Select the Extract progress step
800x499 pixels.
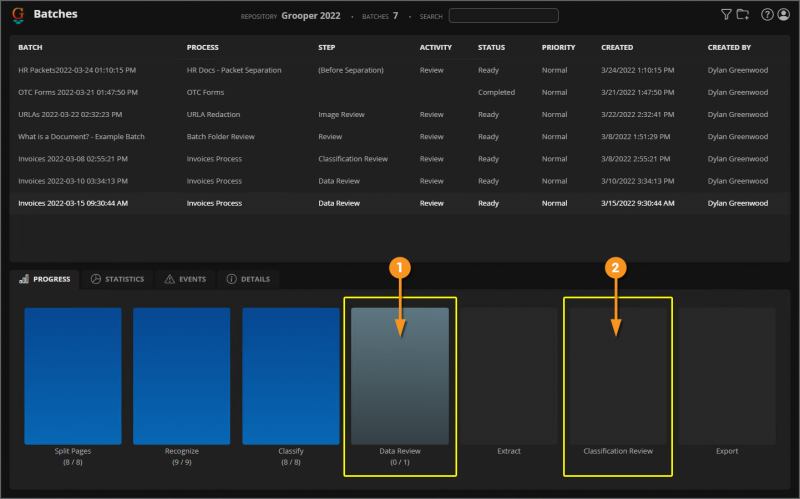(509, 376)
